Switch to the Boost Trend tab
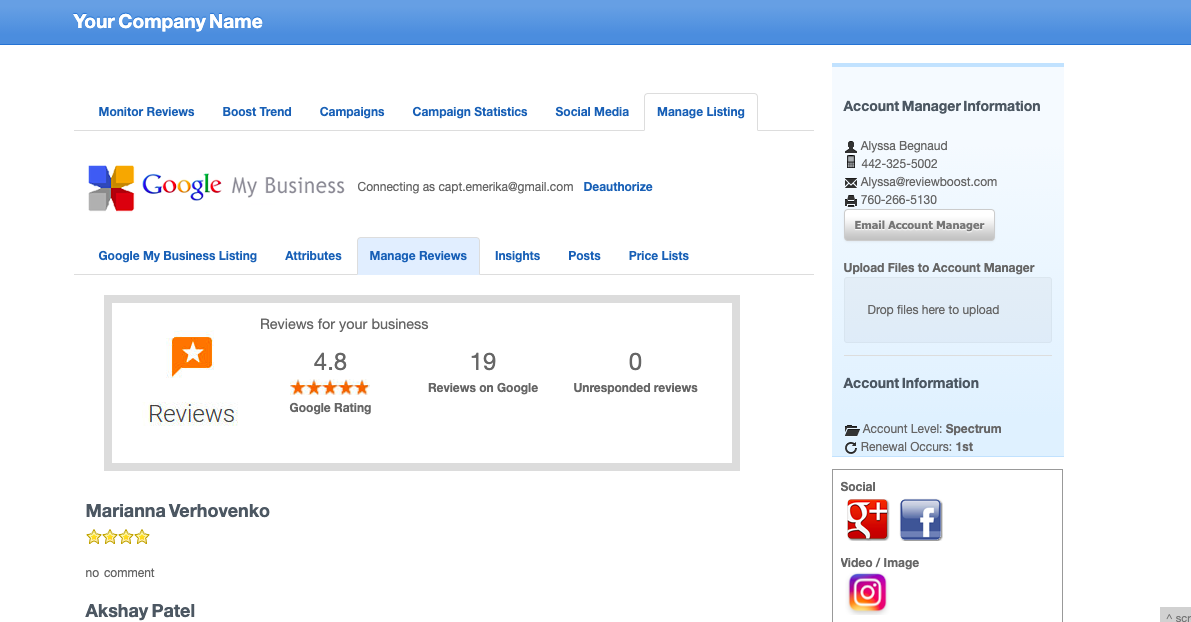 [257, 112]
